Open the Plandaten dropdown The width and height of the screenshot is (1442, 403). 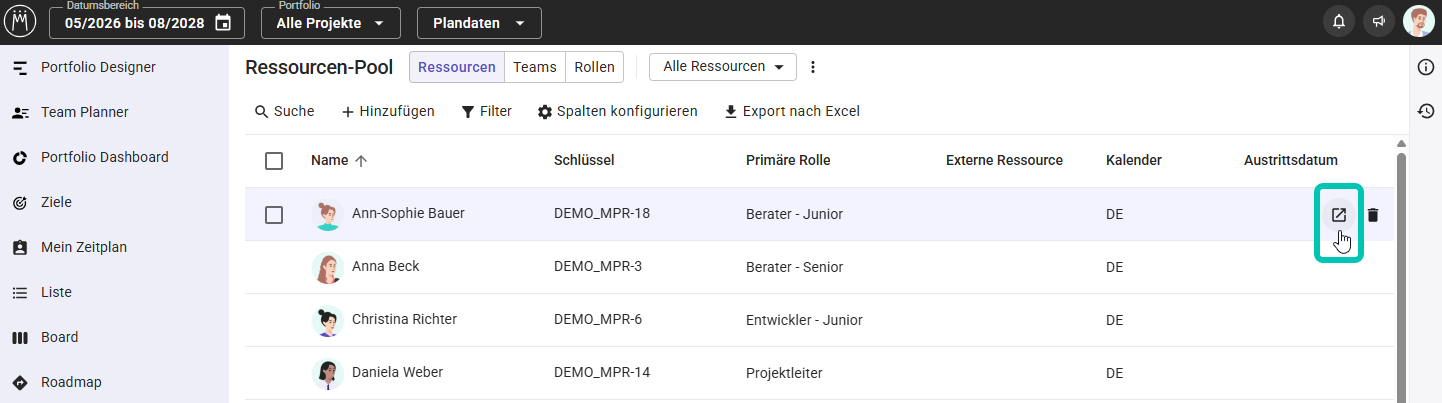click(x=479, y=23)
